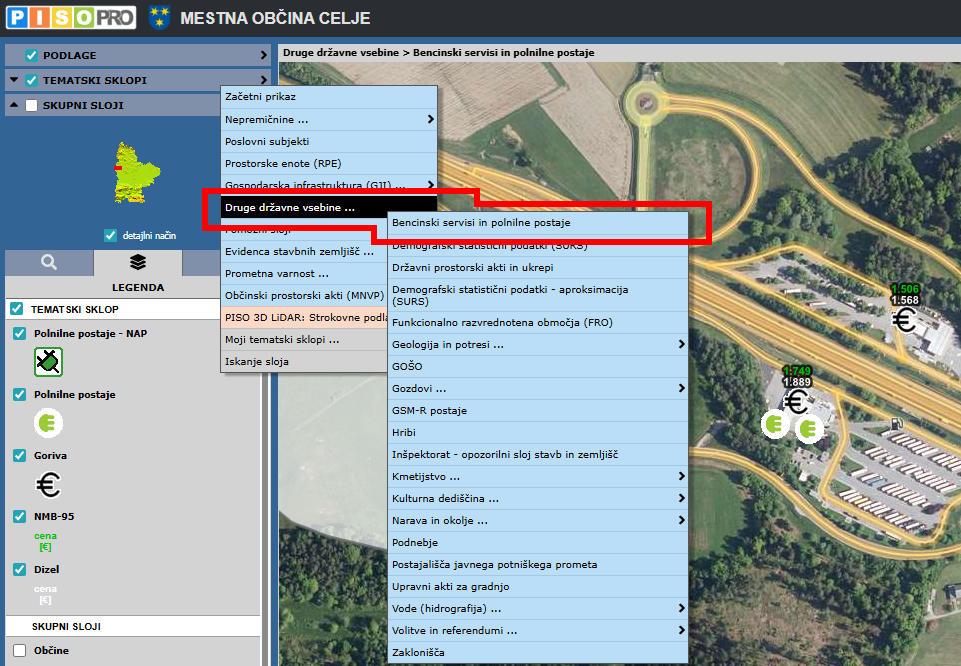Toggle the detajlni način checkbox
961x666 pixels.
pos(111,236)
